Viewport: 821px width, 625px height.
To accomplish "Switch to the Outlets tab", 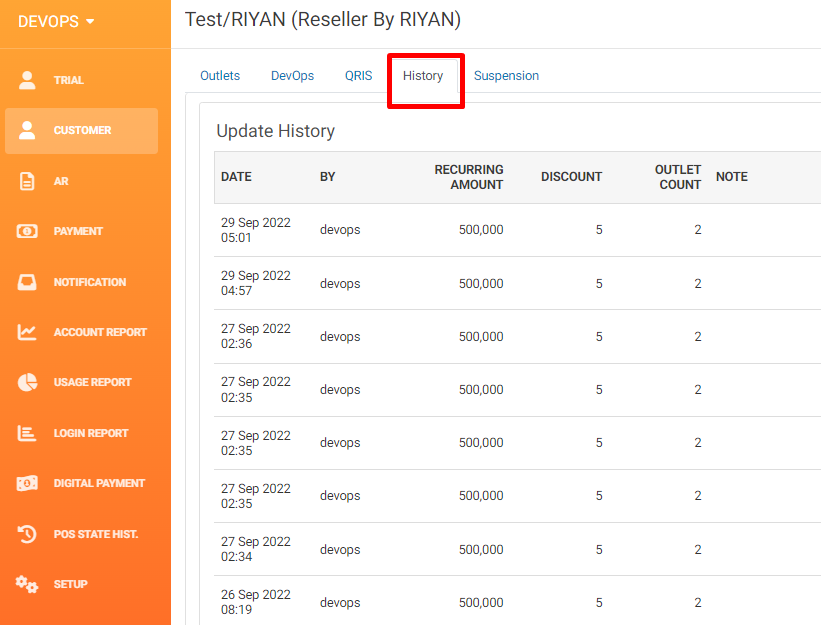I will [220, 76].
